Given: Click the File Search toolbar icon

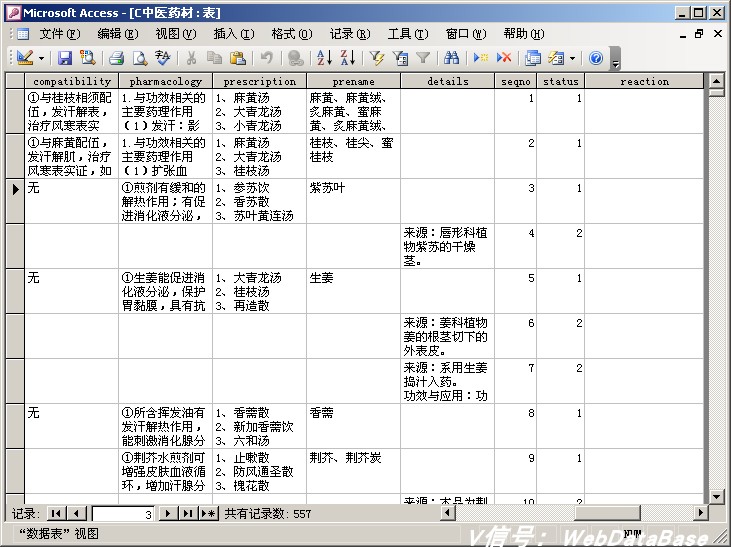Looking at the screenshot, I should [88, 58].
